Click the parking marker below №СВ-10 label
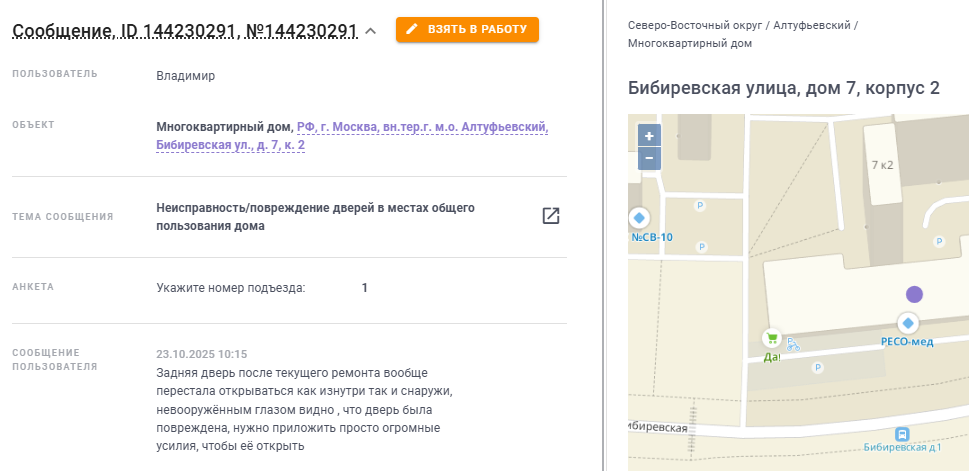This screenshot has width=969, height=471. (x=701, y=246)
